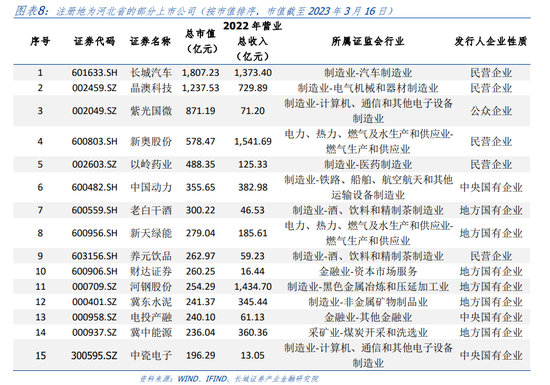Click the 金融业-资本市场服务 industry cell
Image resolution: width=550 pixels, height=385 pixels.
point(368,271)
